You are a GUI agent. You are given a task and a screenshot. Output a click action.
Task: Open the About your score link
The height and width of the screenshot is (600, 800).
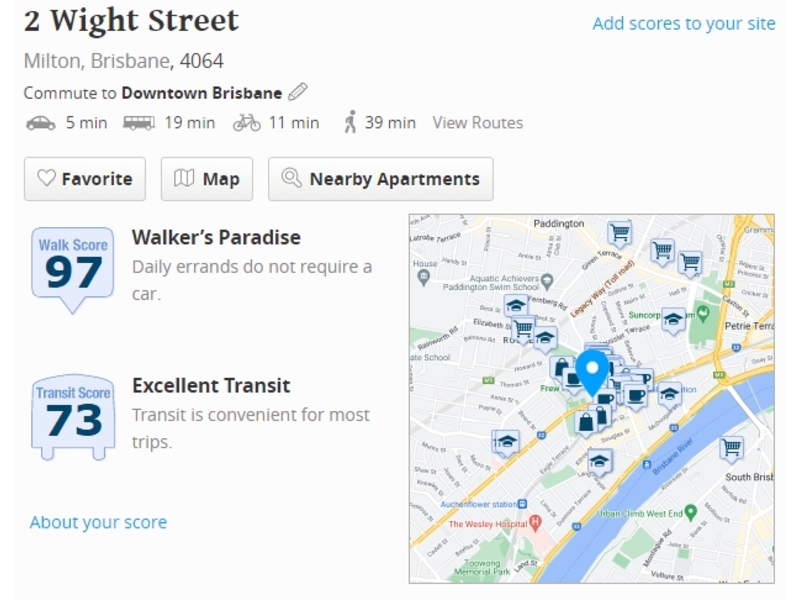coord(98,522)
